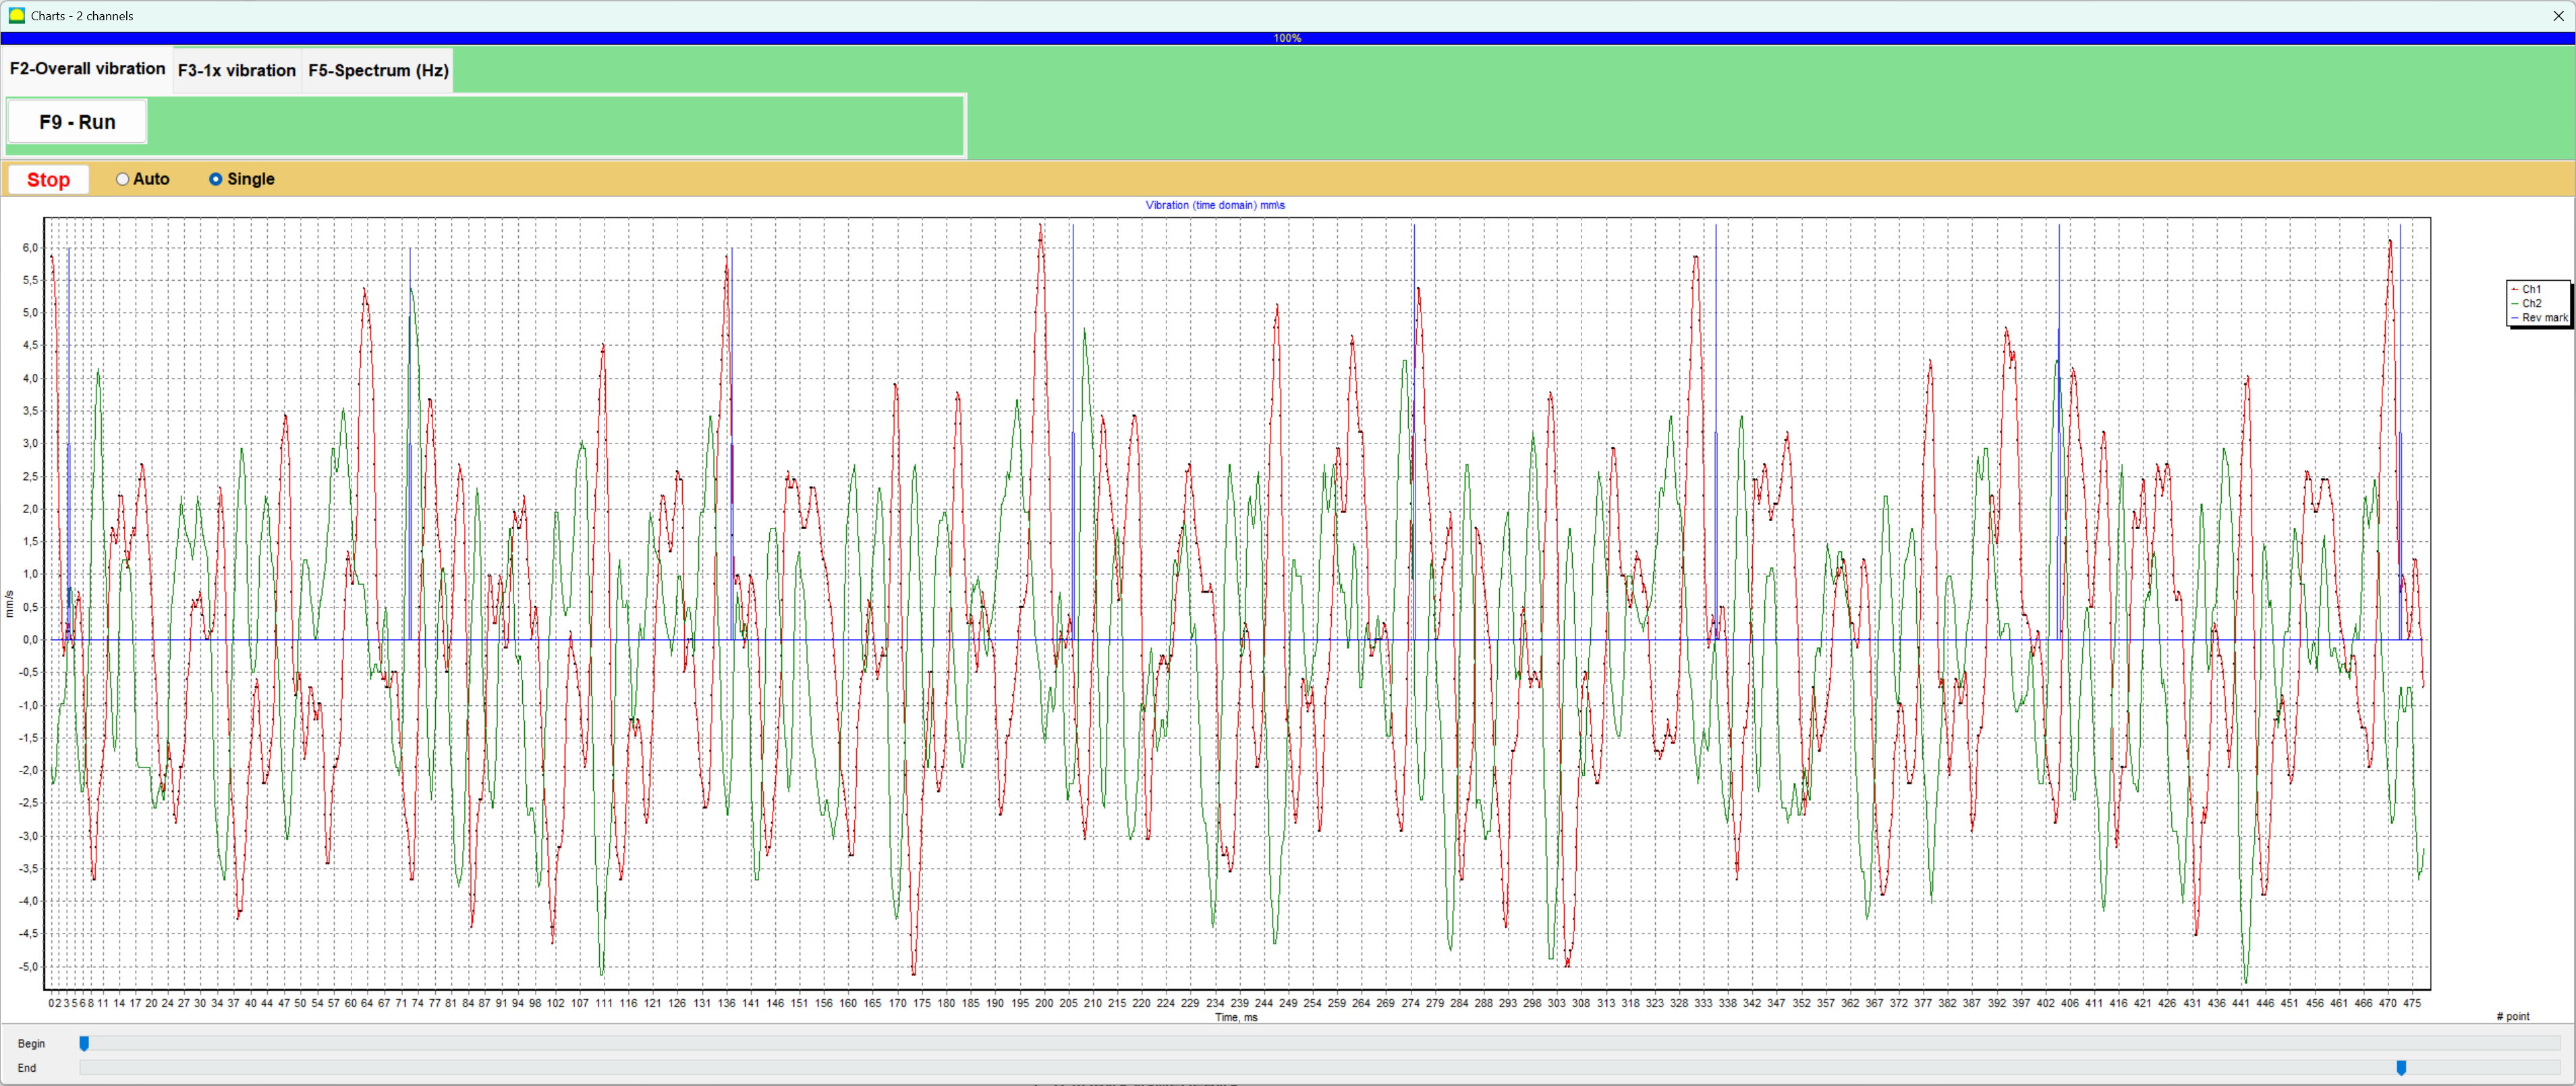Click the Charts window title icon
Image resolution: width=2576 pixels, height=1086 pixels.
tap(16, 15)
